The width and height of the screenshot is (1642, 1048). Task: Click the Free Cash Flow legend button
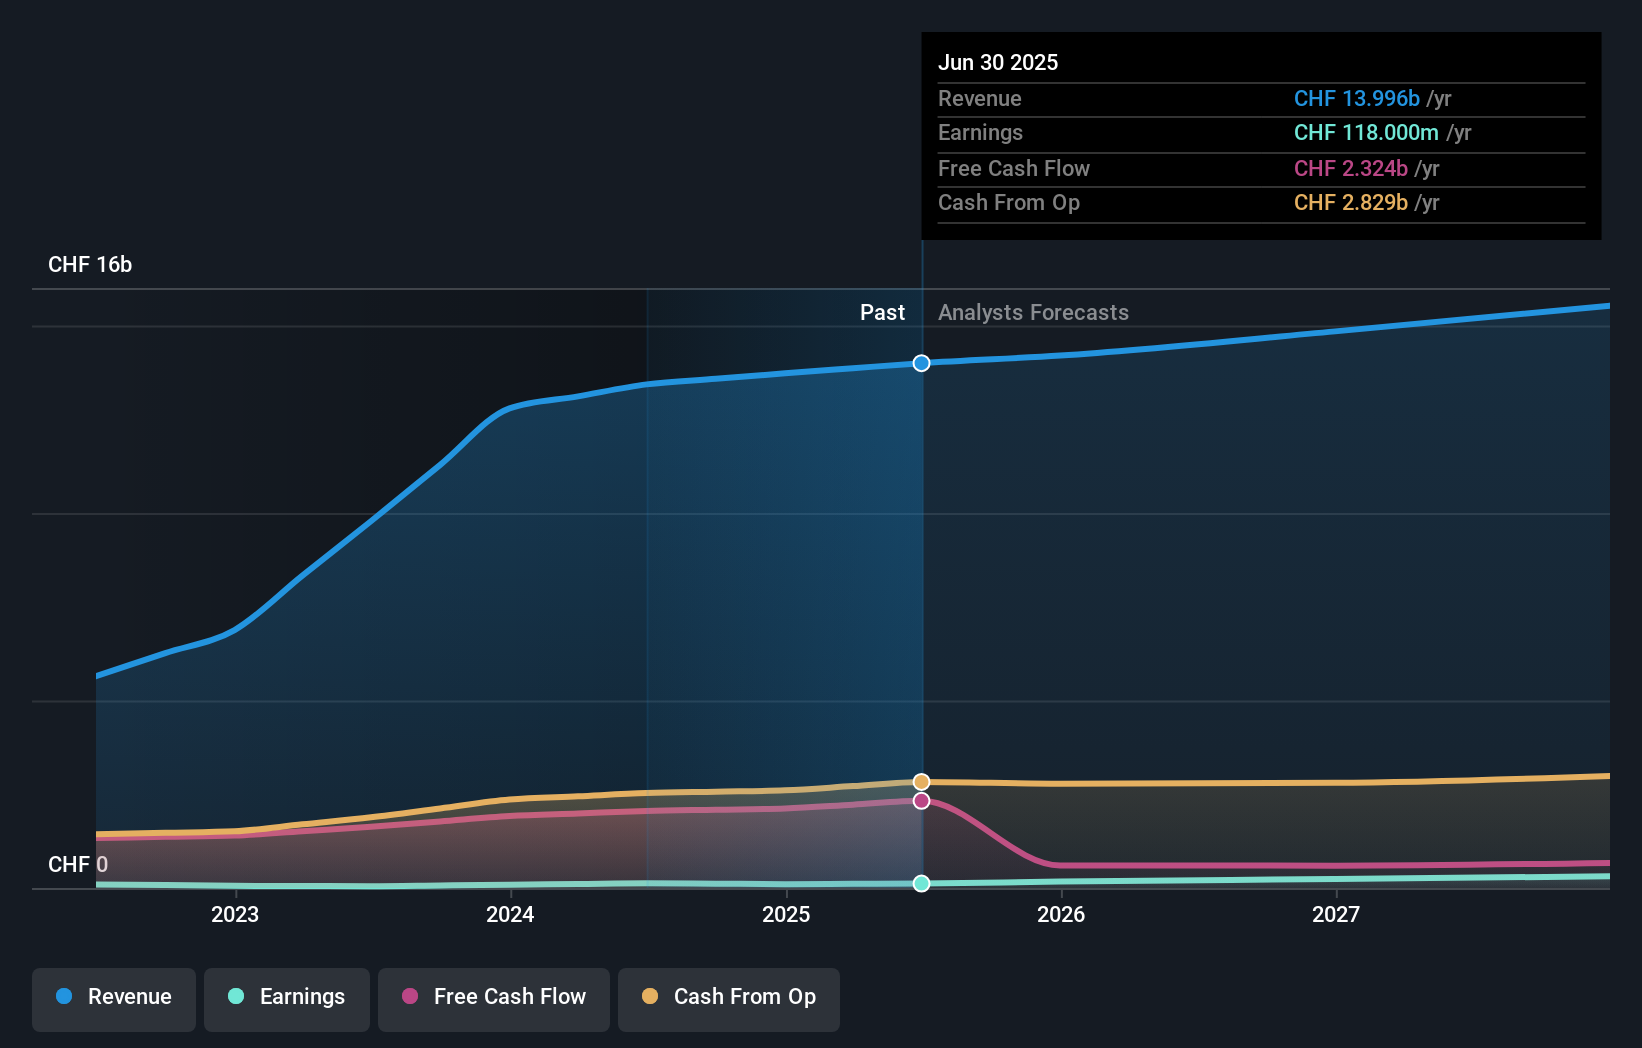click(493, 999)
